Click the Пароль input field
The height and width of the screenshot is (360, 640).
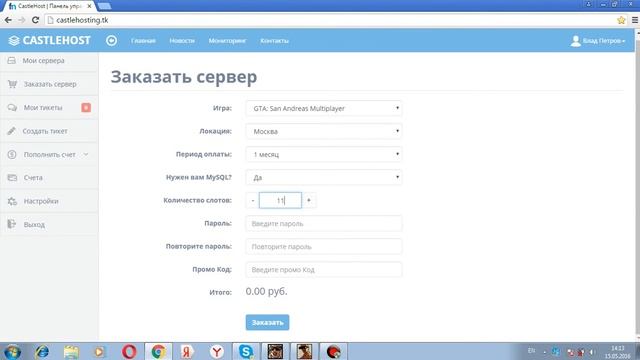coord(324,224)
